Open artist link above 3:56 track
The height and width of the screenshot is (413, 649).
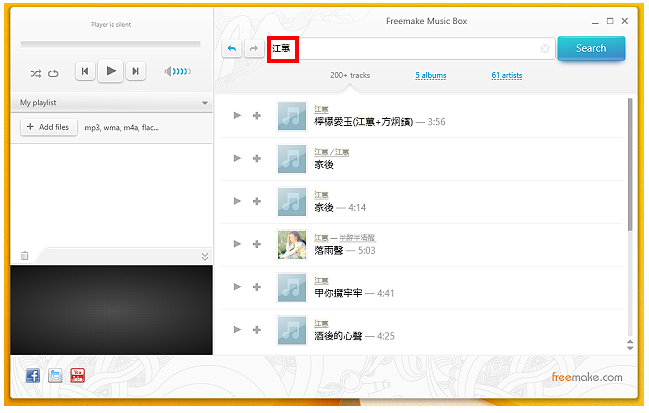(321, 109)
